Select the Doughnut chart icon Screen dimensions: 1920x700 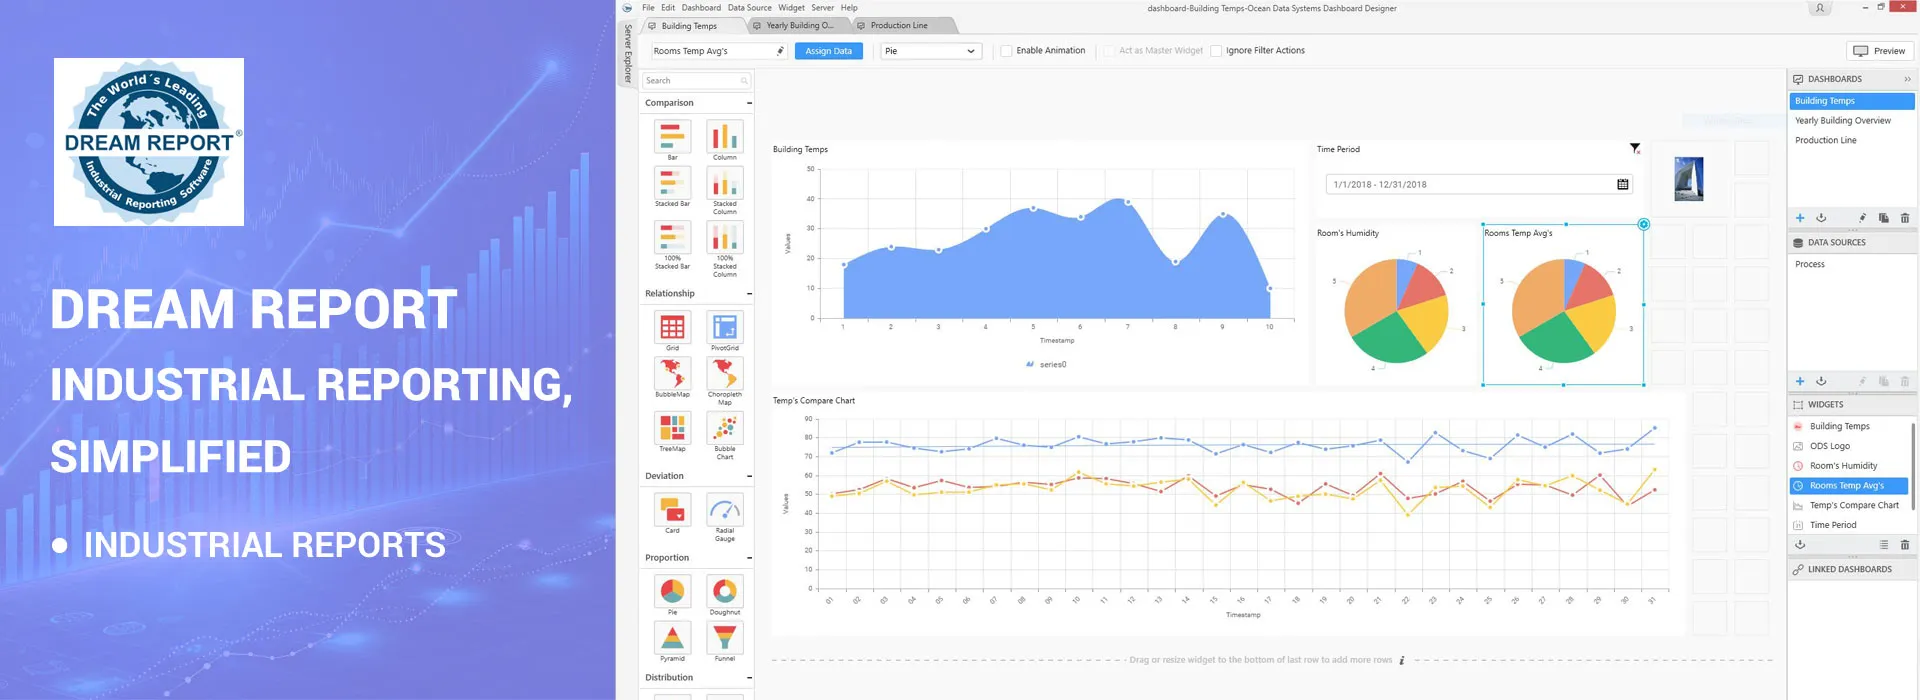point(724,591)
